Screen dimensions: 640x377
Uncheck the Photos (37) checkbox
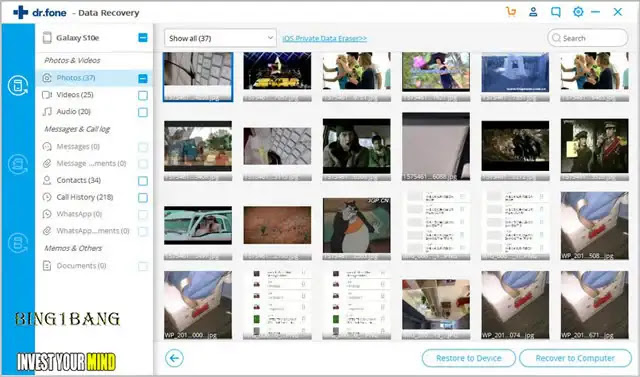tap(143, 78)
